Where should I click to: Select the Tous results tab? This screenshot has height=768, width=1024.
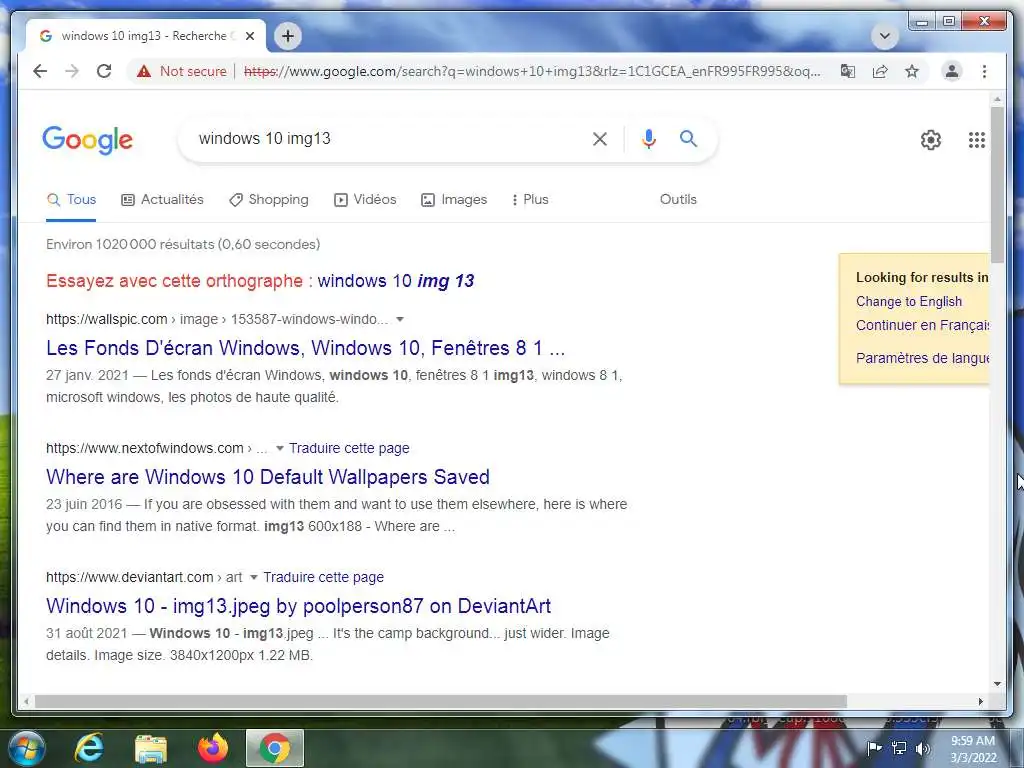coord(71,200)
